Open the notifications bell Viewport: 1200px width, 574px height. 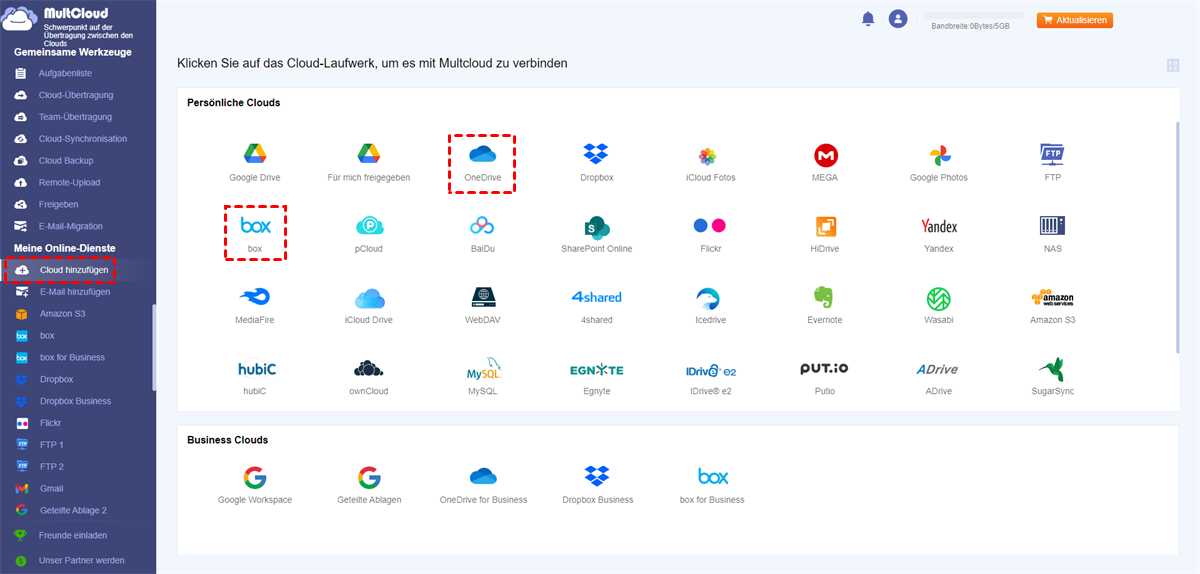click(x=868, y=19)
